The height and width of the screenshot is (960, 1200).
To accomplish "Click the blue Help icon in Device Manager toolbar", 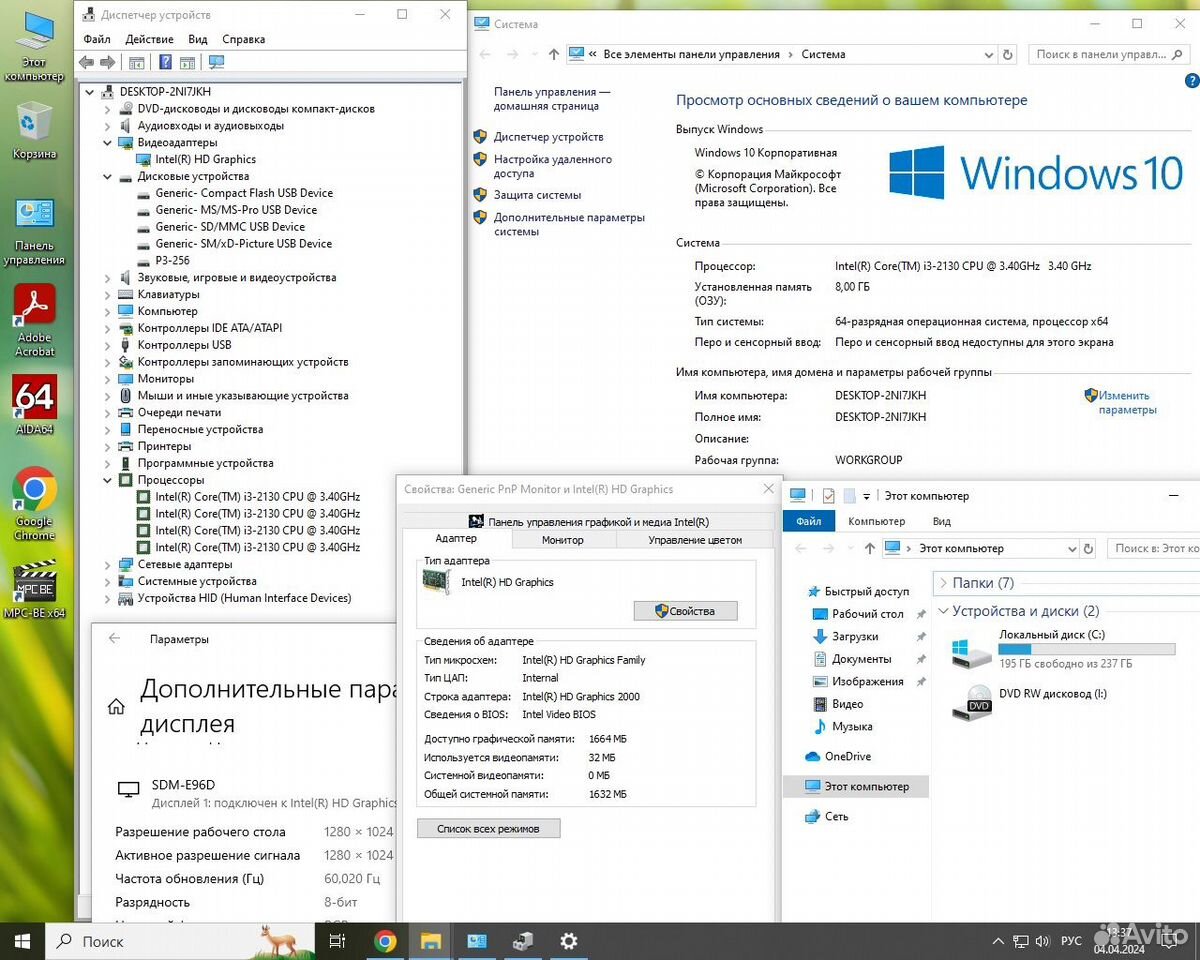I will click(x=166, y=62).
